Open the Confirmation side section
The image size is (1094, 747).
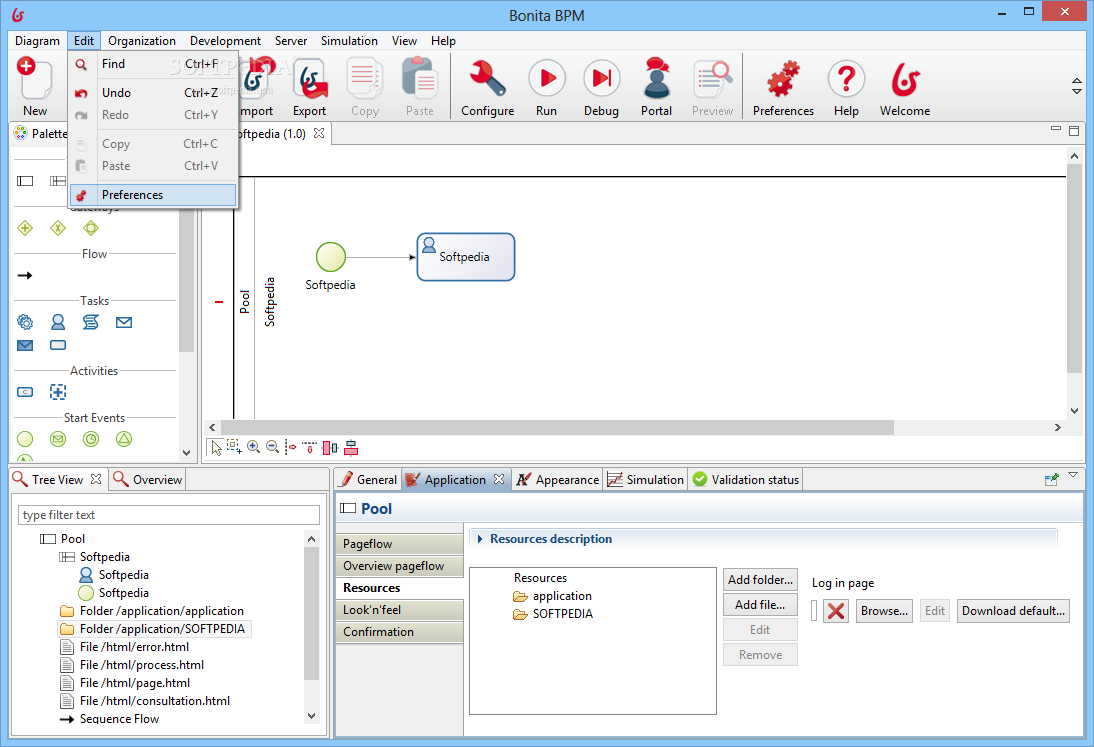tap(400, 632)
